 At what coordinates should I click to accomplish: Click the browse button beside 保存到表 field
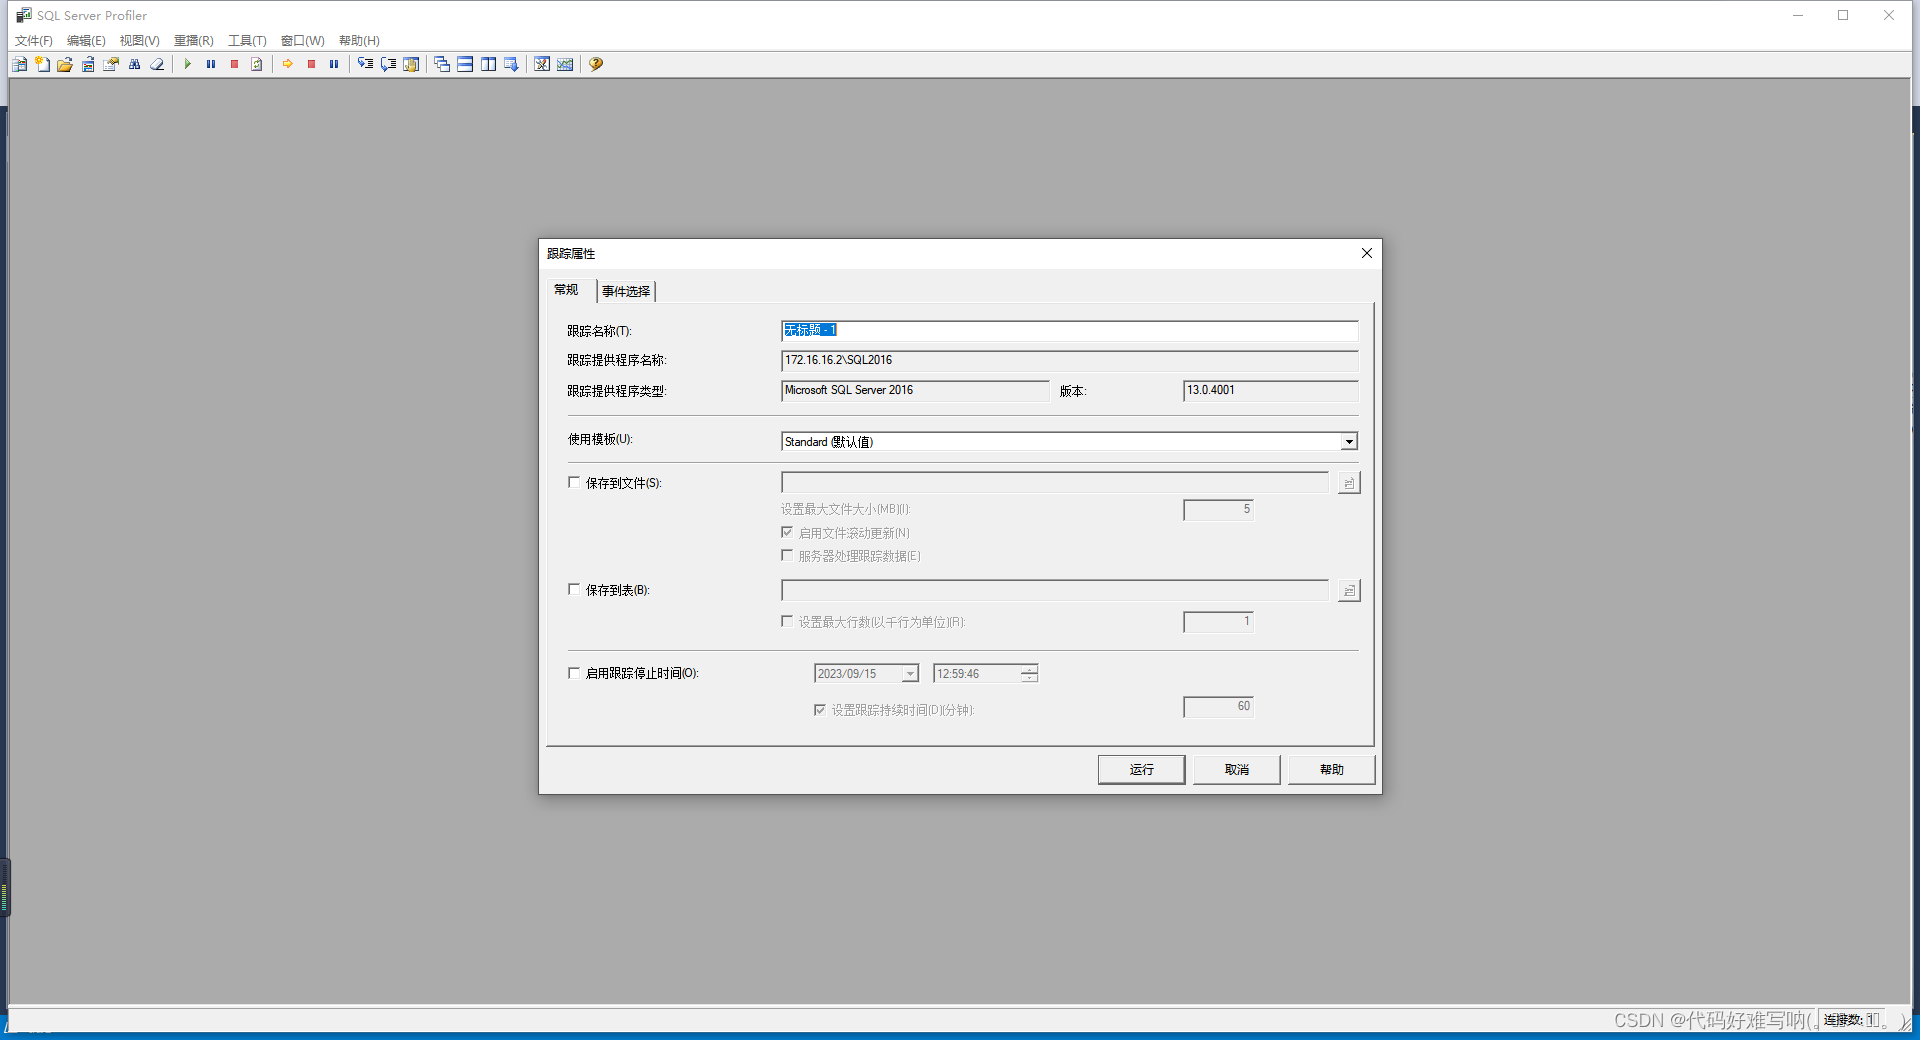[1349, 591]
